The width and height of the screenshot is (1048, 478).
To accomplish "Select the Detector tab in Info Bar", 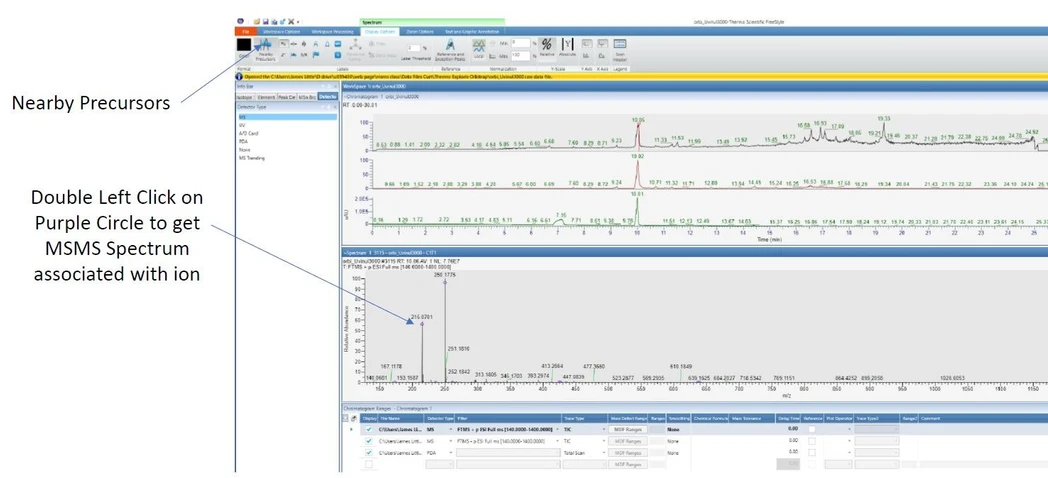I will pyautogui.click(x=328, y=97).
